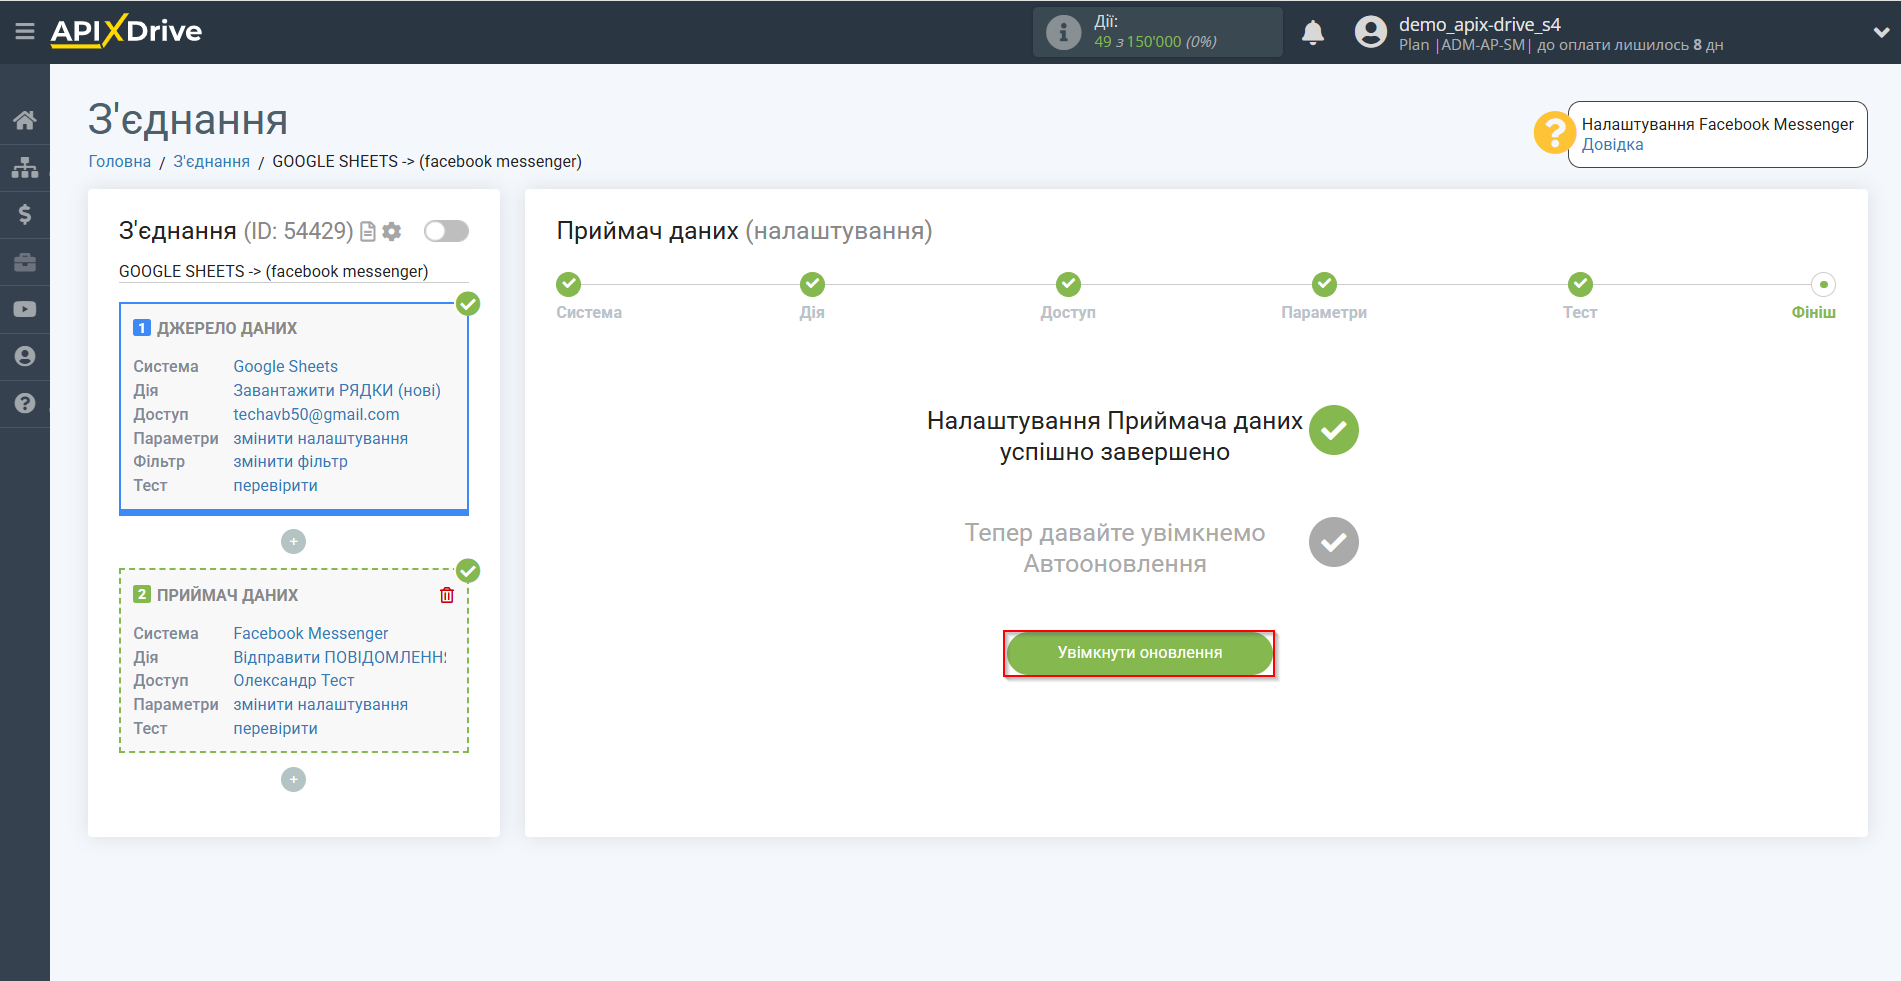Viewport: 1901px width, 981px height.
Task: Click green check on data source block
Action: (x=468, y=304)
